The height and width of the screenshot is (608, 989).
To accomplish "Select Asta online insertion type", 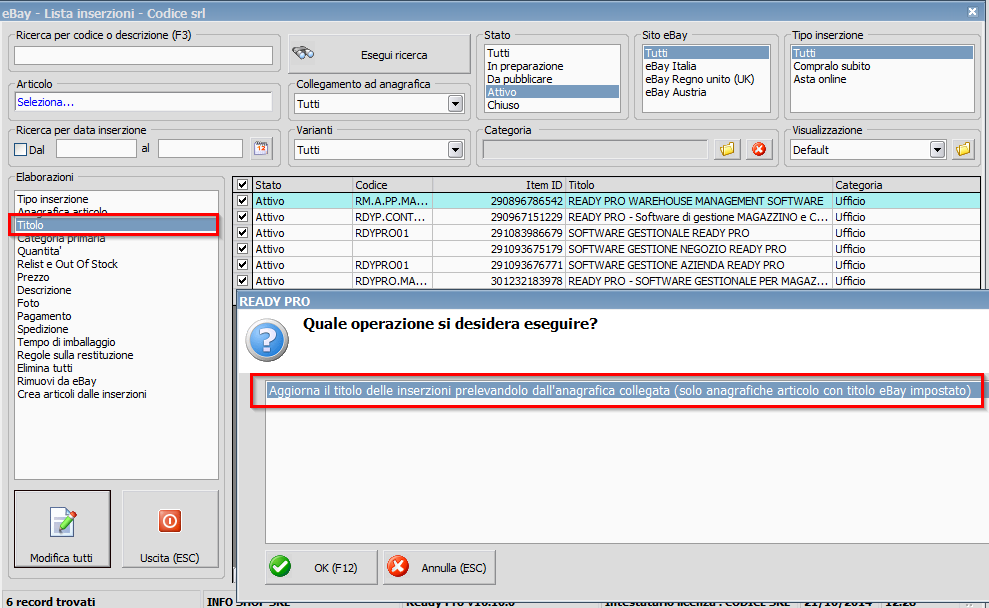I will 882,79.
